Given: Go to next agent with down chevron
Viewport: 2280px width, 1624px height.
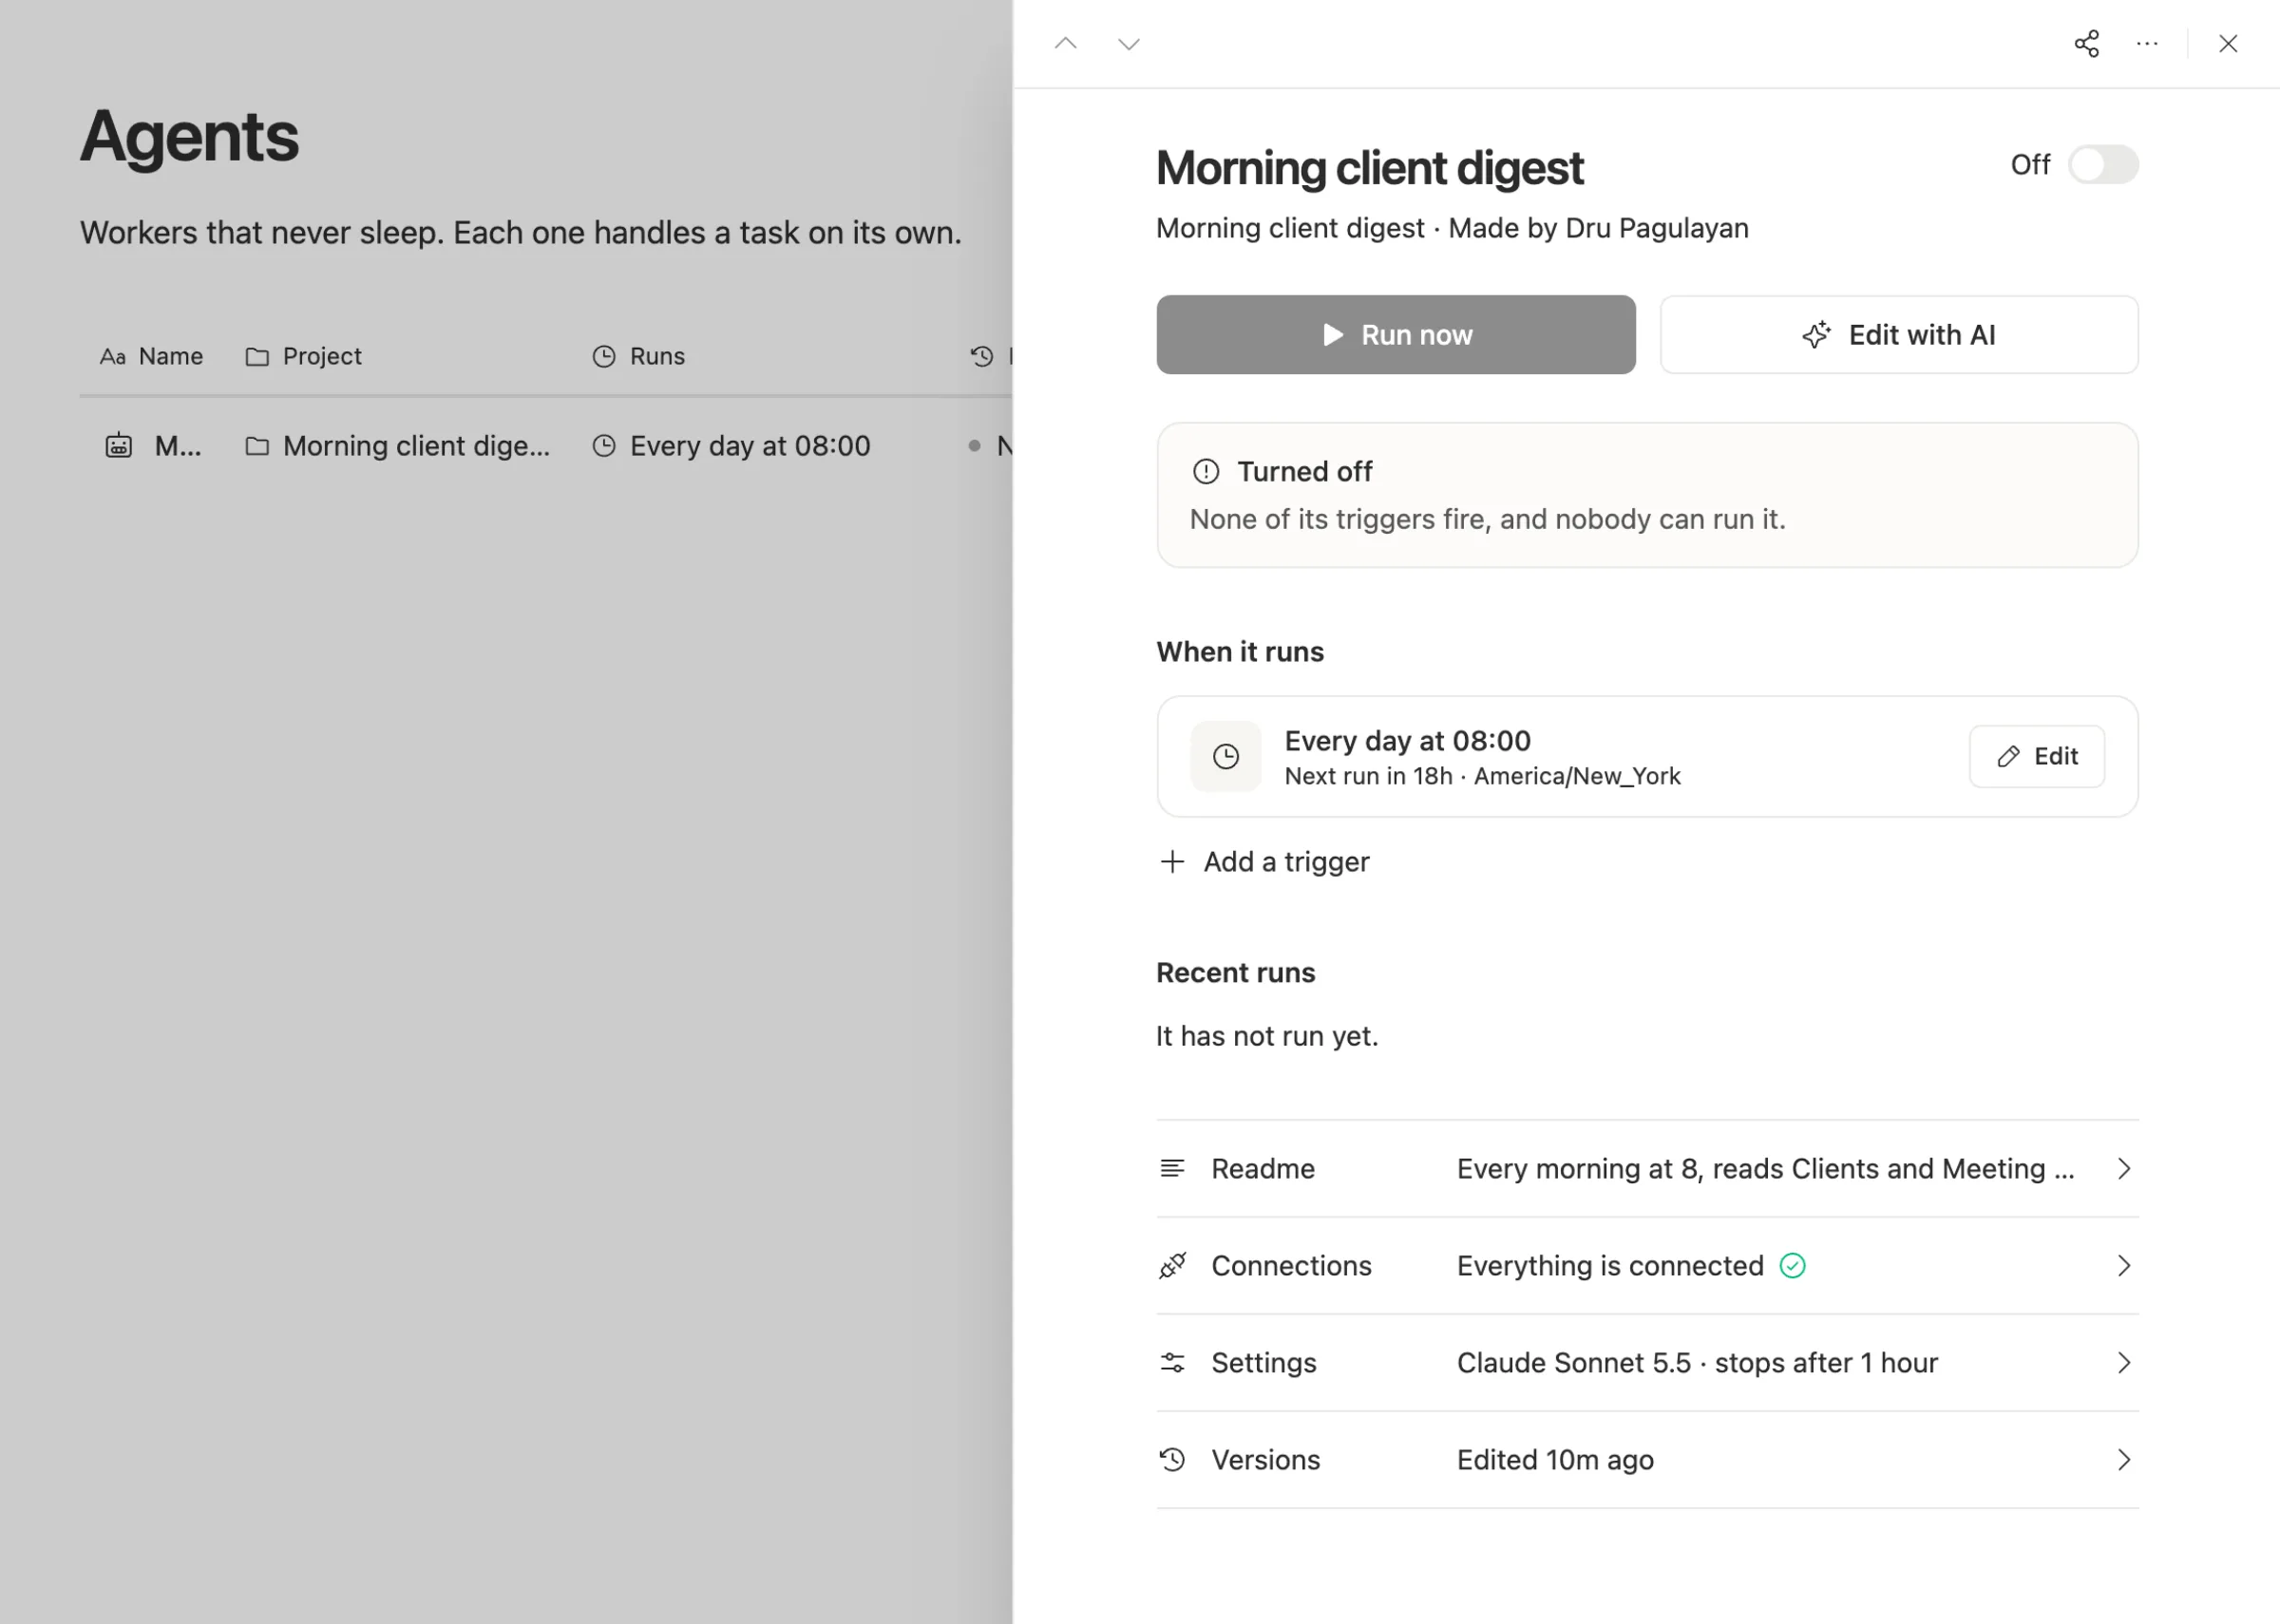Looking at the screenshot, I should click(x=1128, y=43).
